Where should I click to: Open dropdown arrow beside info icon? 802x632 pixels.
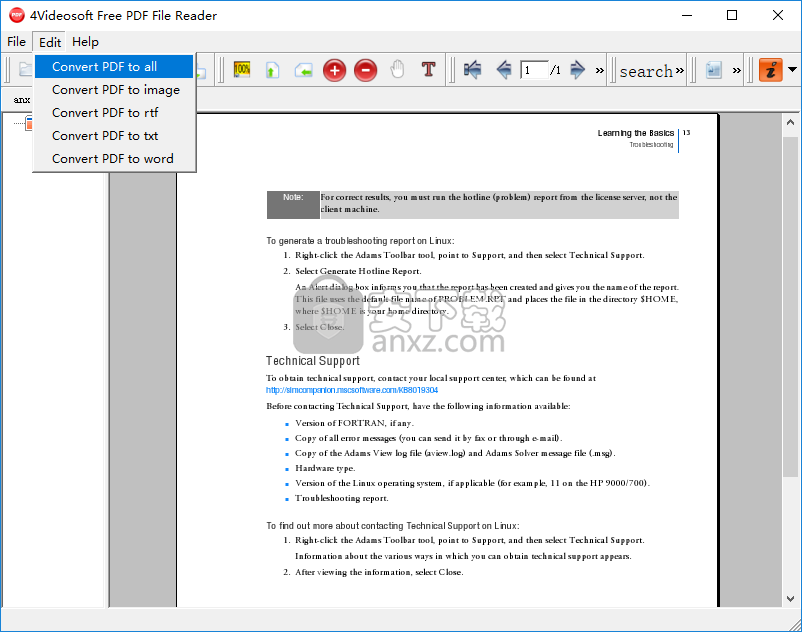pos(792,70)
